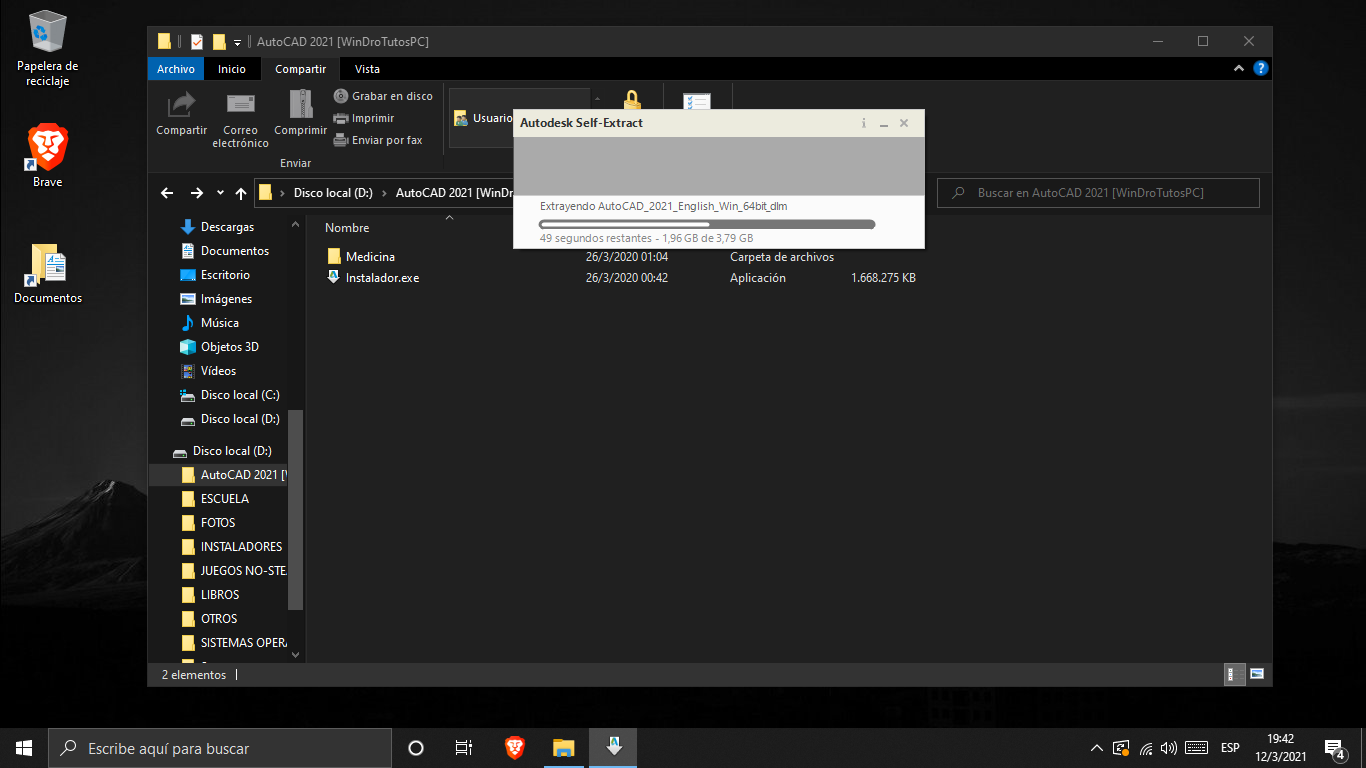Open File Explorer from the taskbar

click(564, 748)
